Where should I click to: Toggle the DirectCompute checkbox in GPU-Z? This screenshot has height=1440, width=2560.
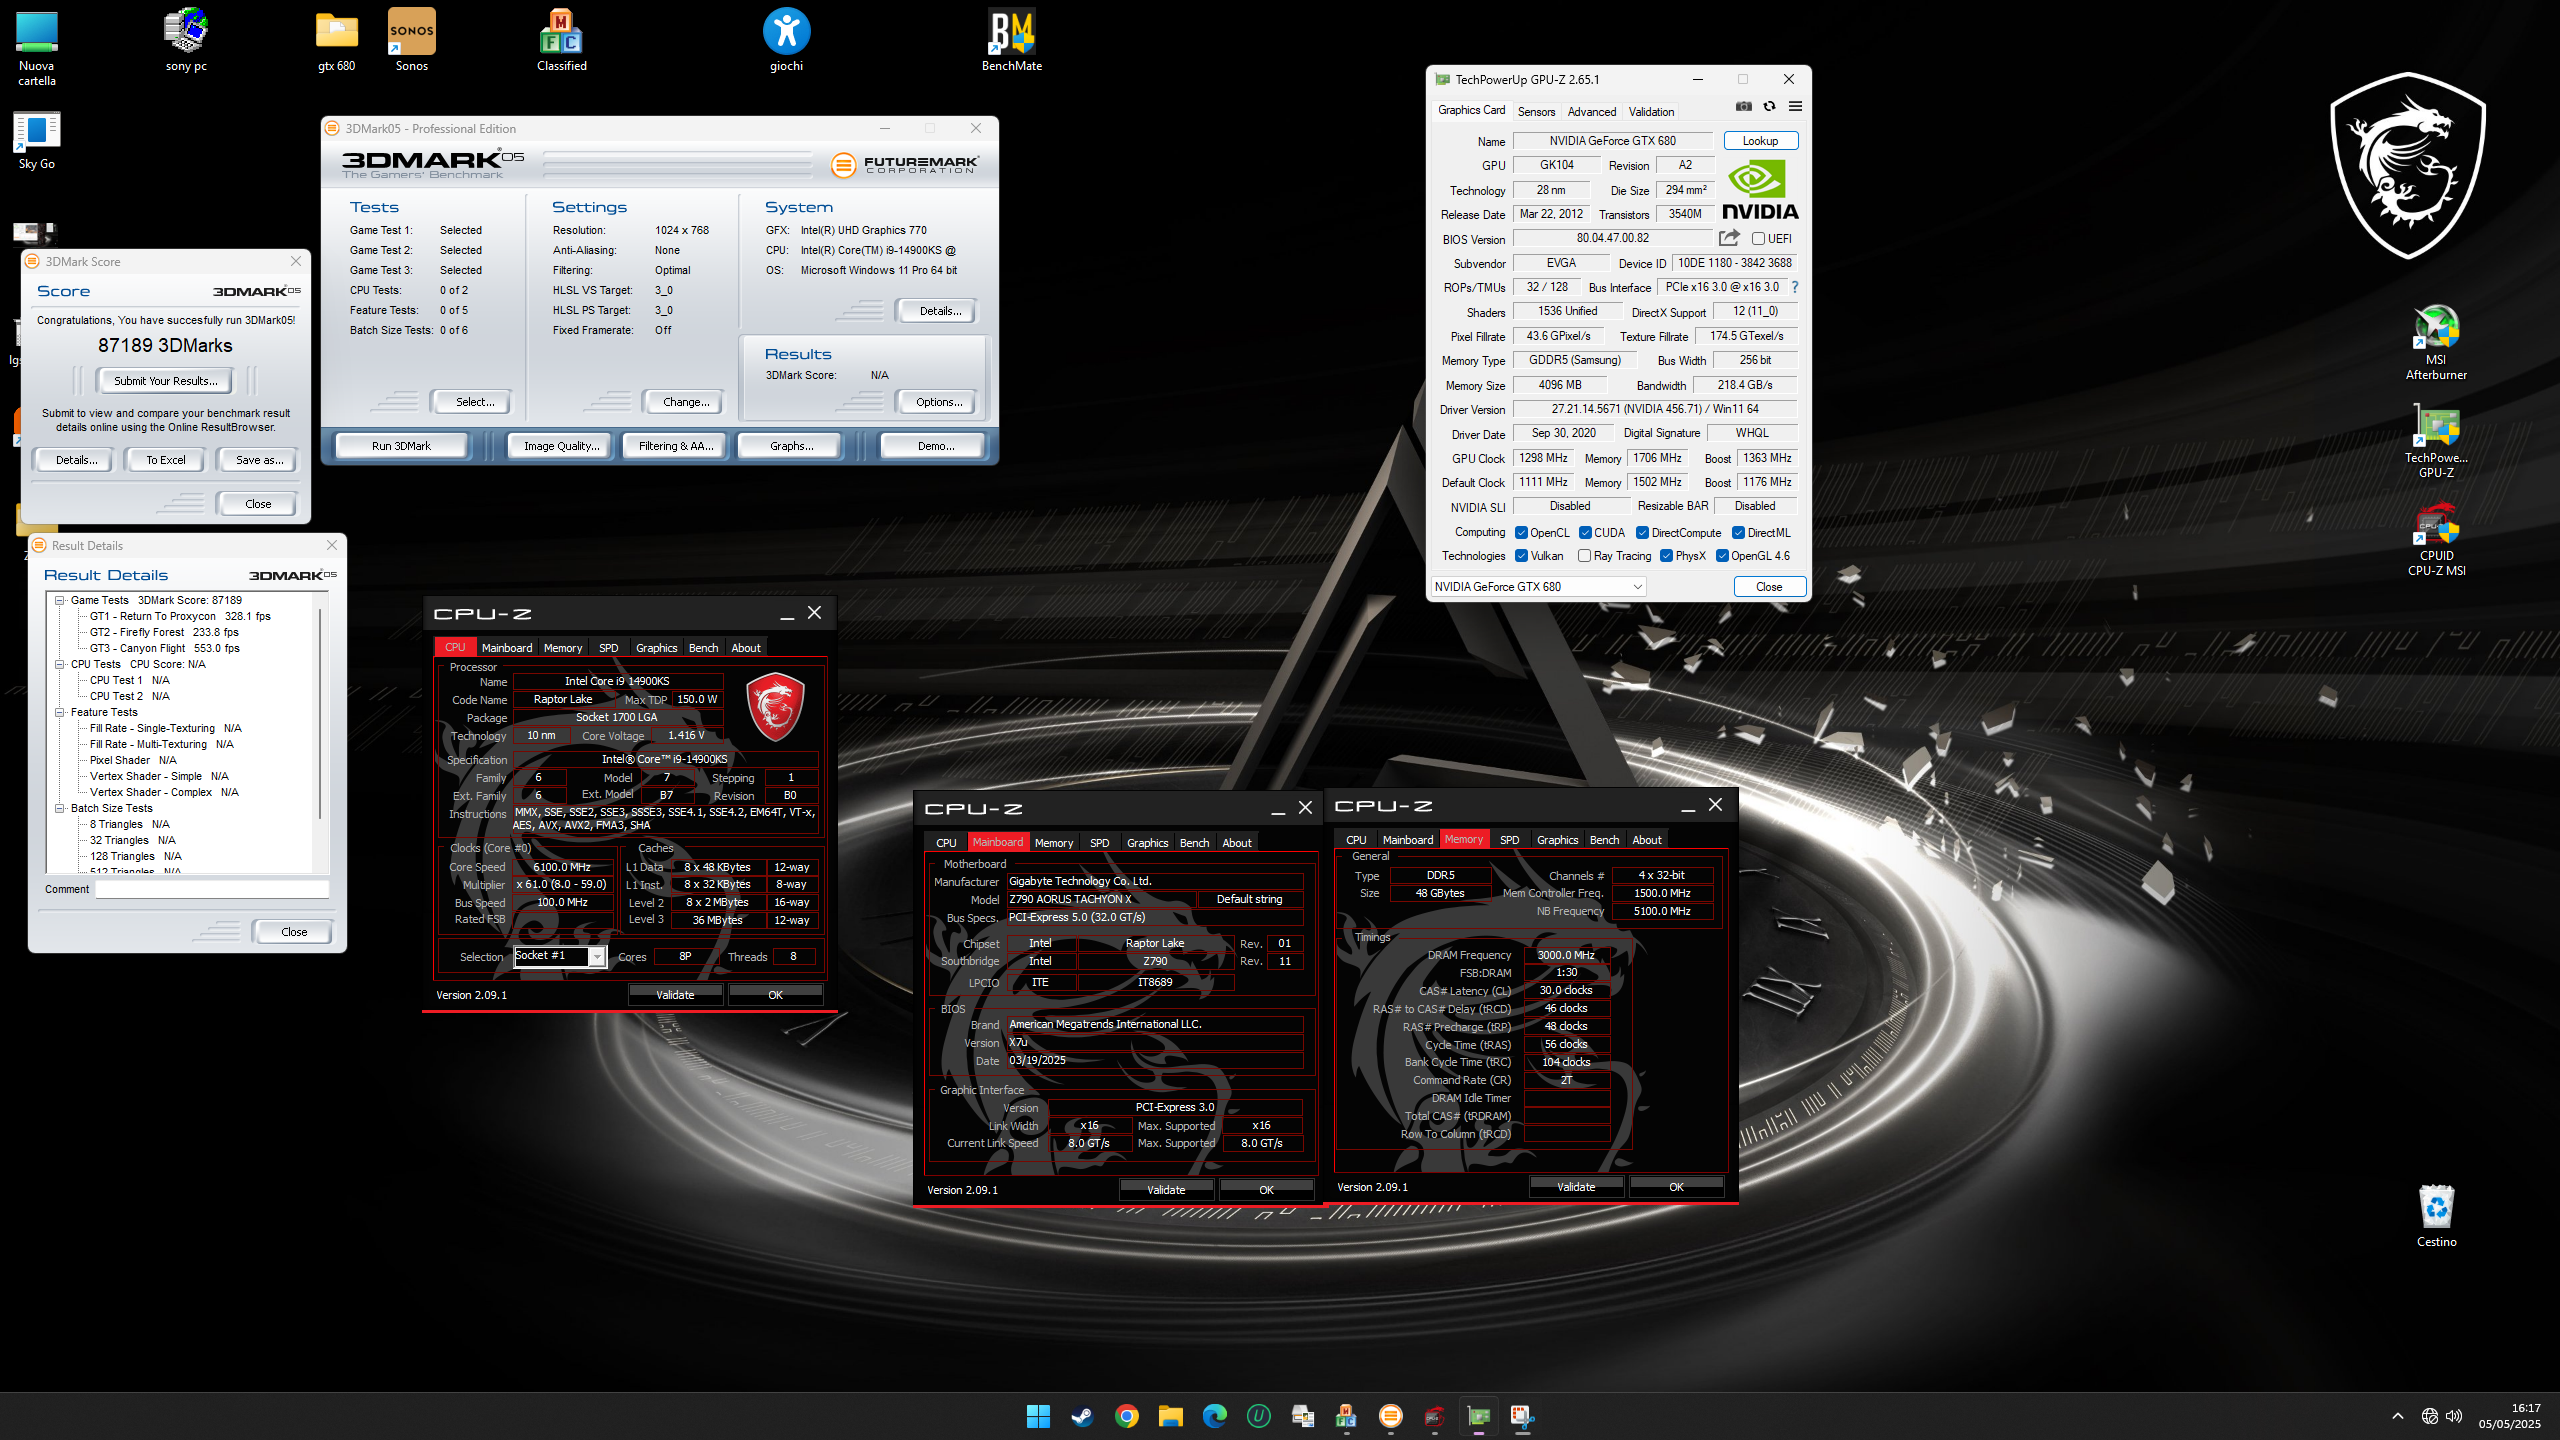tap(1642, 533)
